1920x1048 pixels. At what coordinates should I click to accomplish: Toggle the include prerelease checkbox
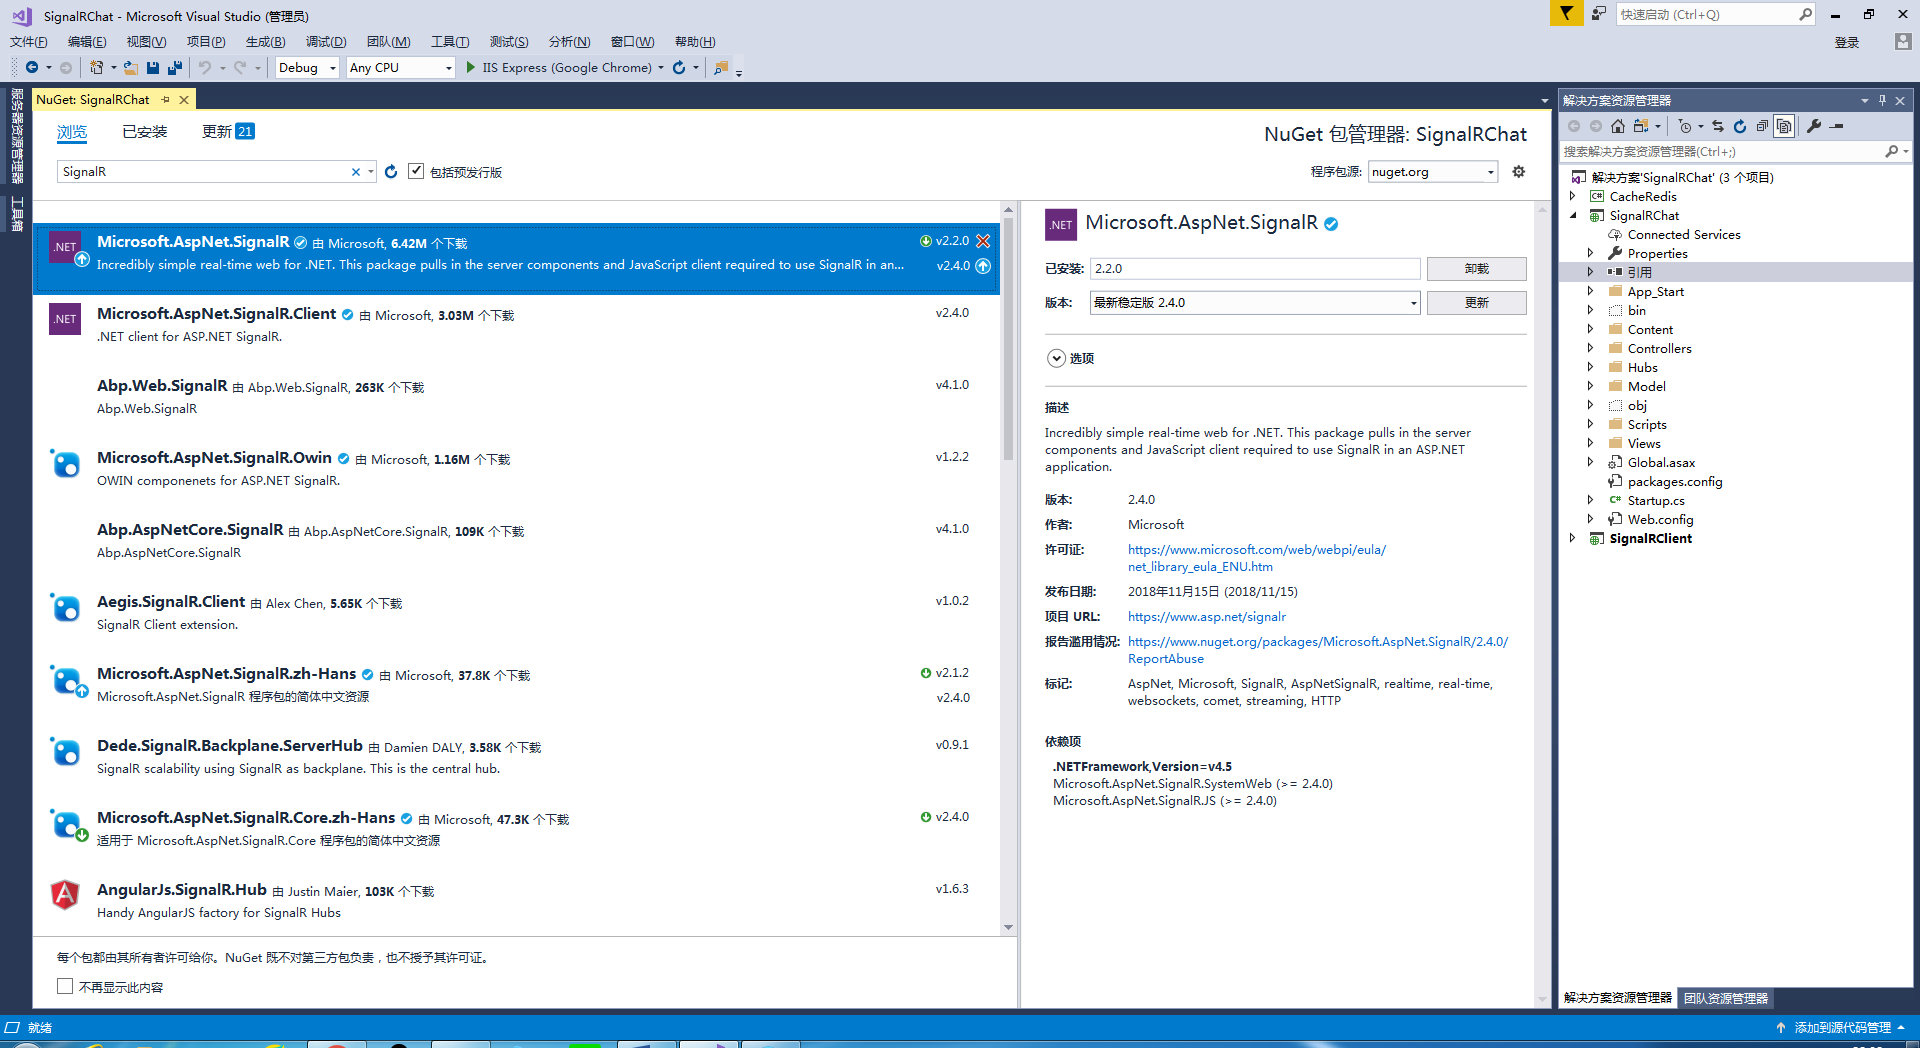(x=416, y=171)
